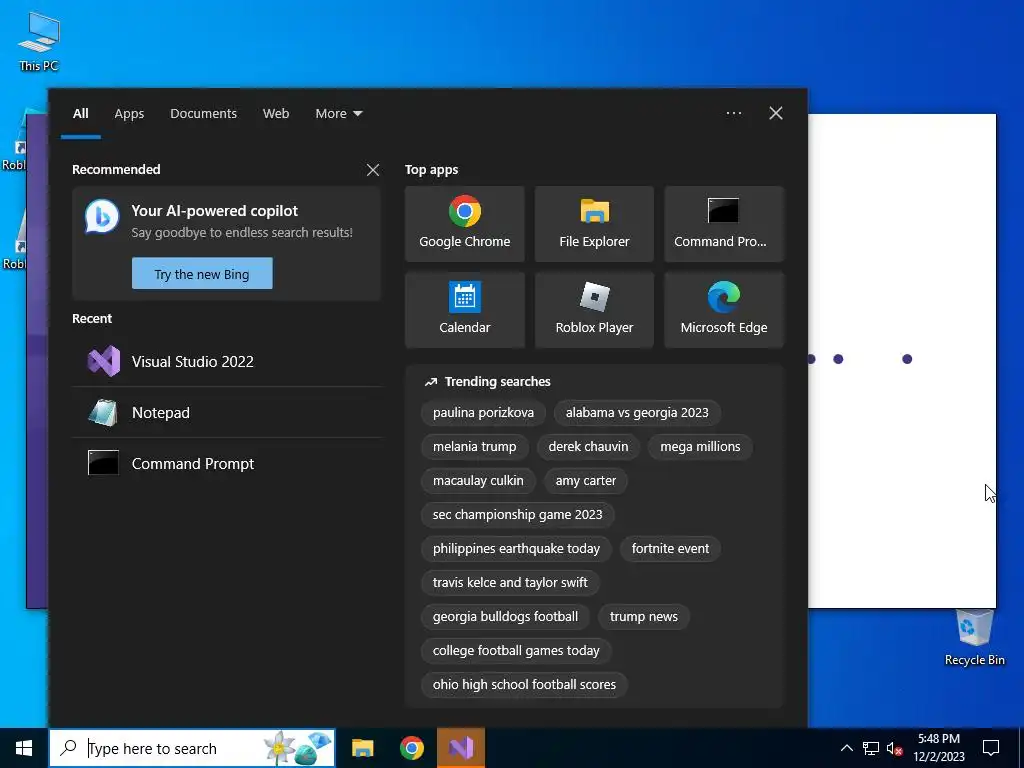Click Try the new Bing button
Viewport: 1024px width, 768px height.
pos(202,274)
